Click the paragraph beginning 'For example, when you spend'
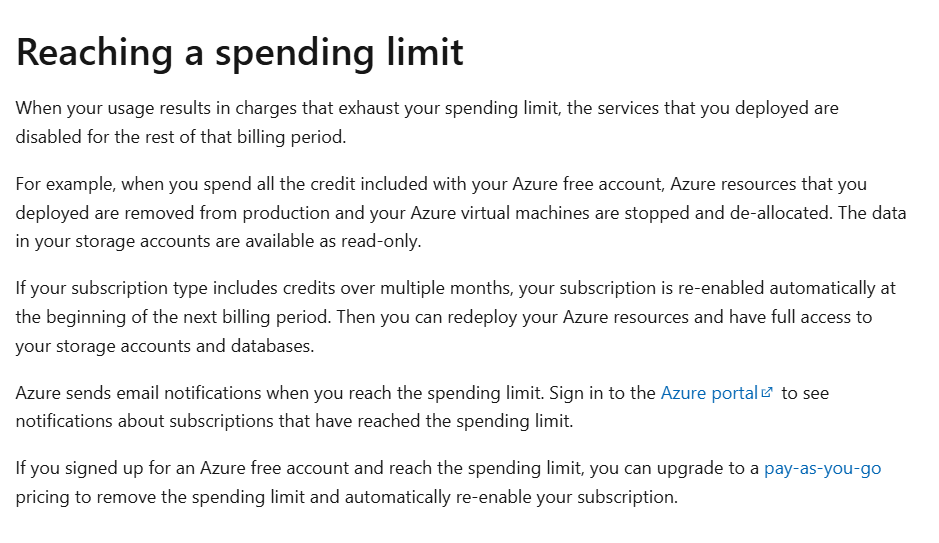The image size is (939, 543). tap(461, 213)
